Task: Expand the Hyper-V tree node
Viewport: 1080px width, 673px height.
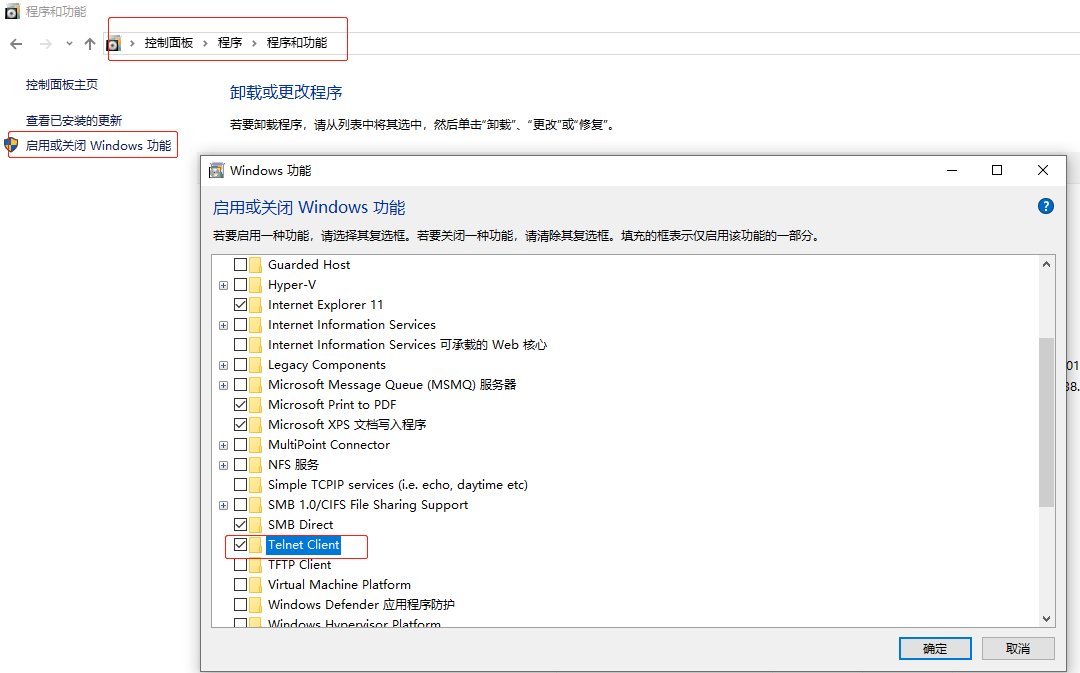Action: [223, 285]
